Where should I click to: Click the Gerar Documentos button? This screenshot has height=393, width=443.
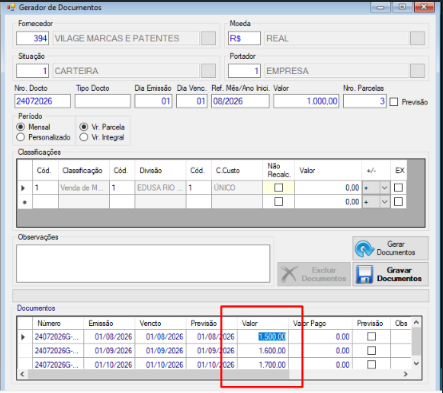390,248
